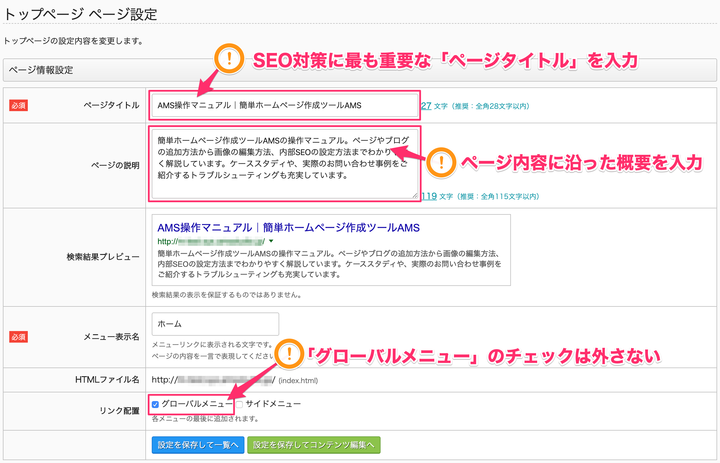Click the 設定を保存してコンテンツ編集へ button
This screenshot has width=720, height=463.
(x=314, y=445)
